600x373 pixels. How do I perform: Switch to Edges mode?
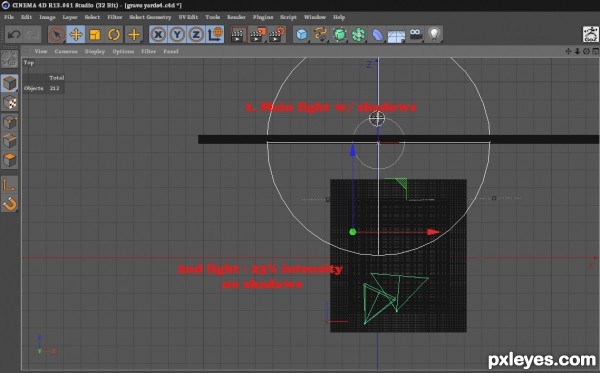tap(10, 141)
